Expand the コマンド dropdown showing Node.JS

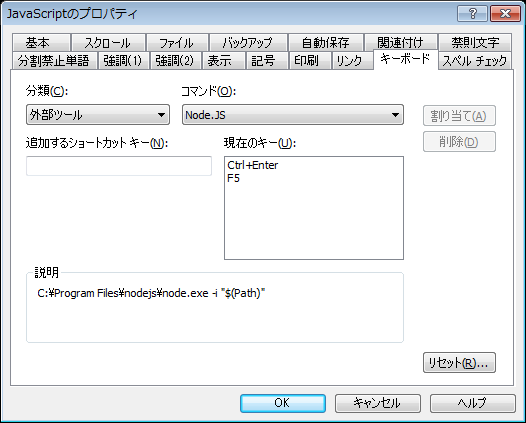(293, 115)
